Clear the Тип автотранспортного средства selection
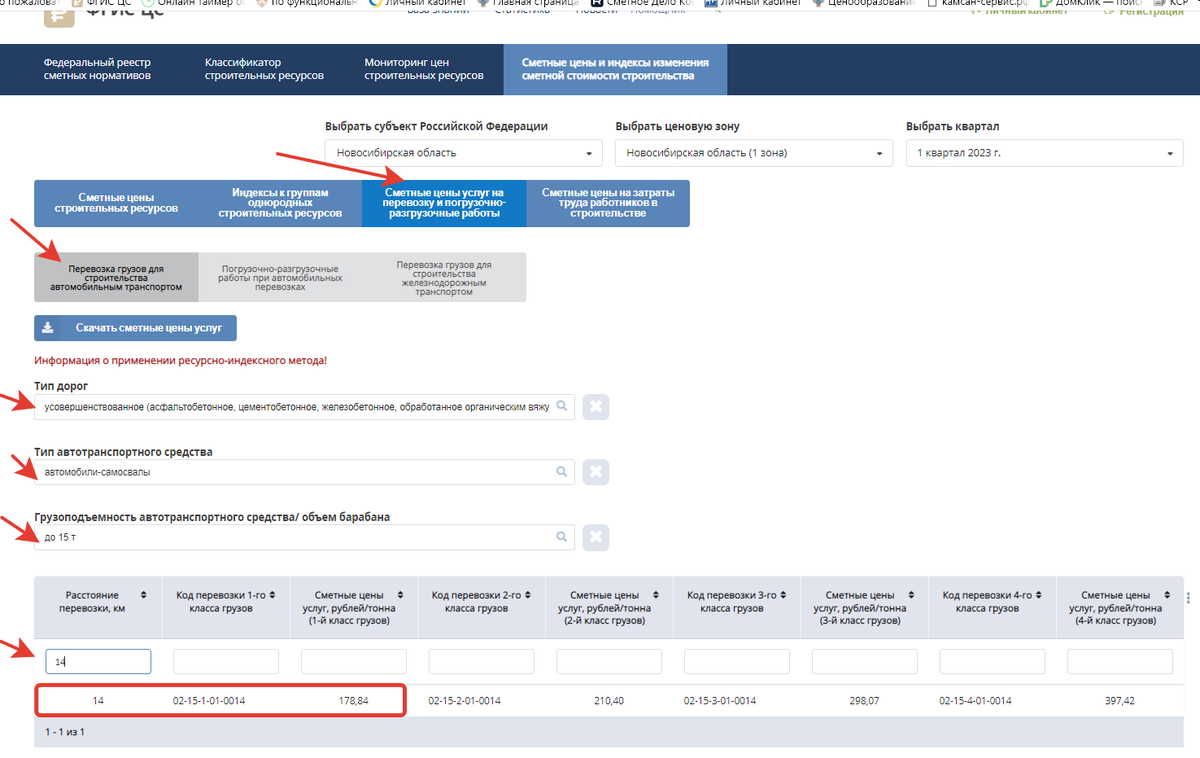Viewport: 1200px width, 758px height. pos(596,472)
